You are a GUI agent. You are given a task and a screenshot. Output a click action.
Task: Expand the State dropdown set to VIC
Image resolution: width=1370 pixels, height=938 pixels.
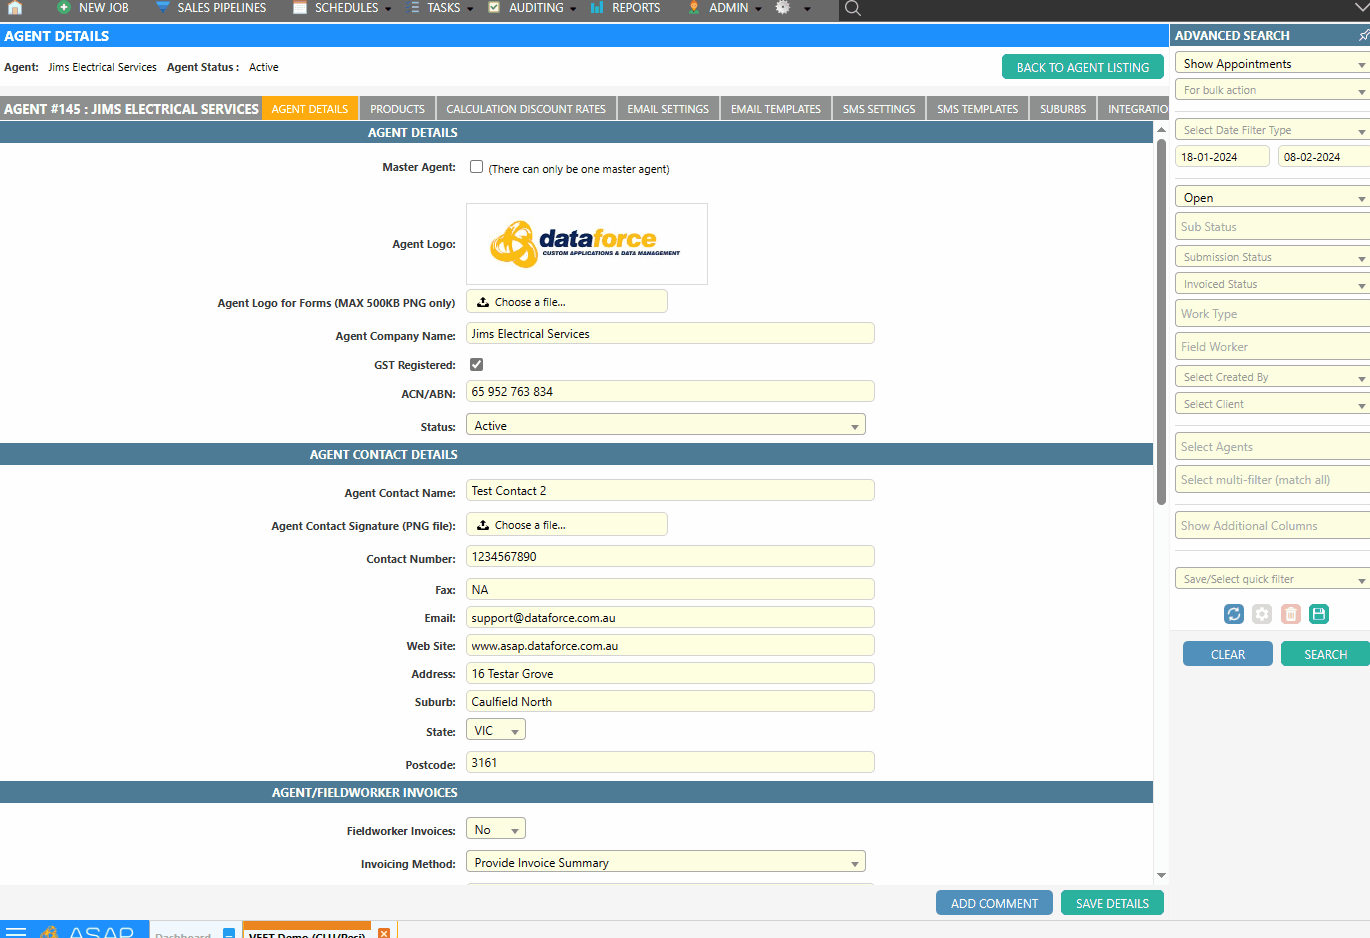[x=495, y=729]
